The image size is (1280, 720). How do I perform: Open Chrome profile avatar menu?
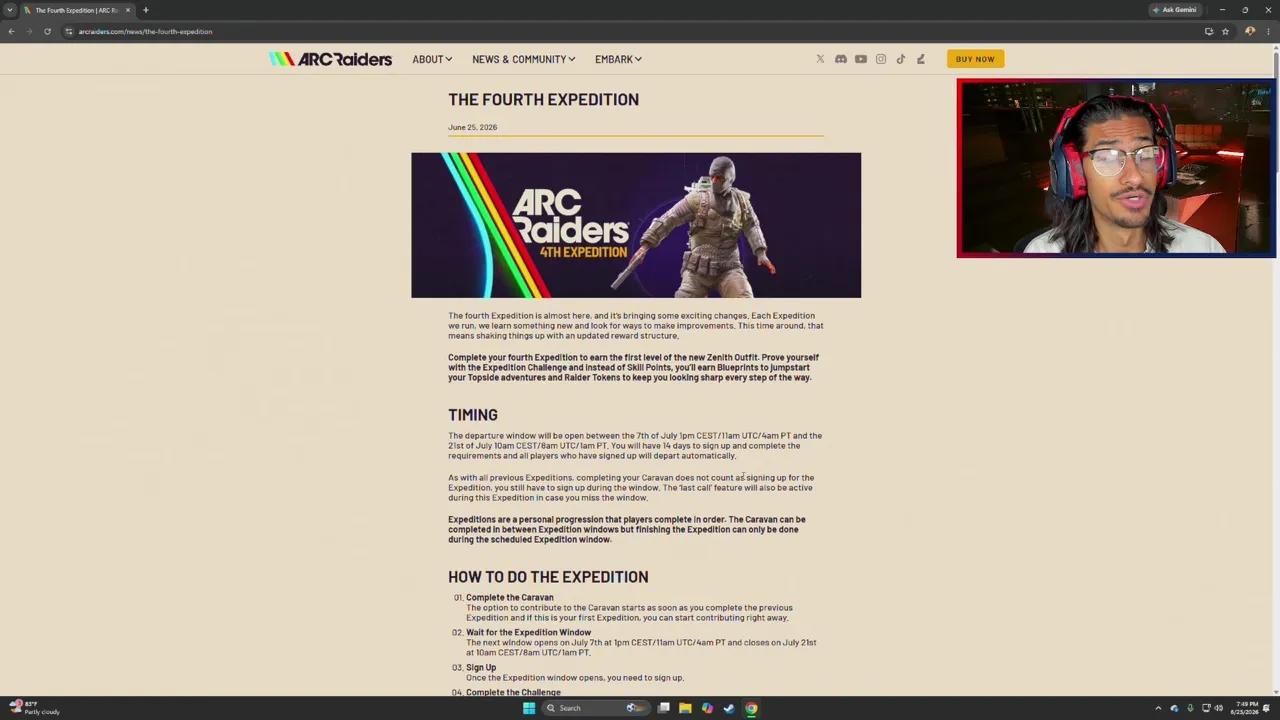click(1250, 31)
